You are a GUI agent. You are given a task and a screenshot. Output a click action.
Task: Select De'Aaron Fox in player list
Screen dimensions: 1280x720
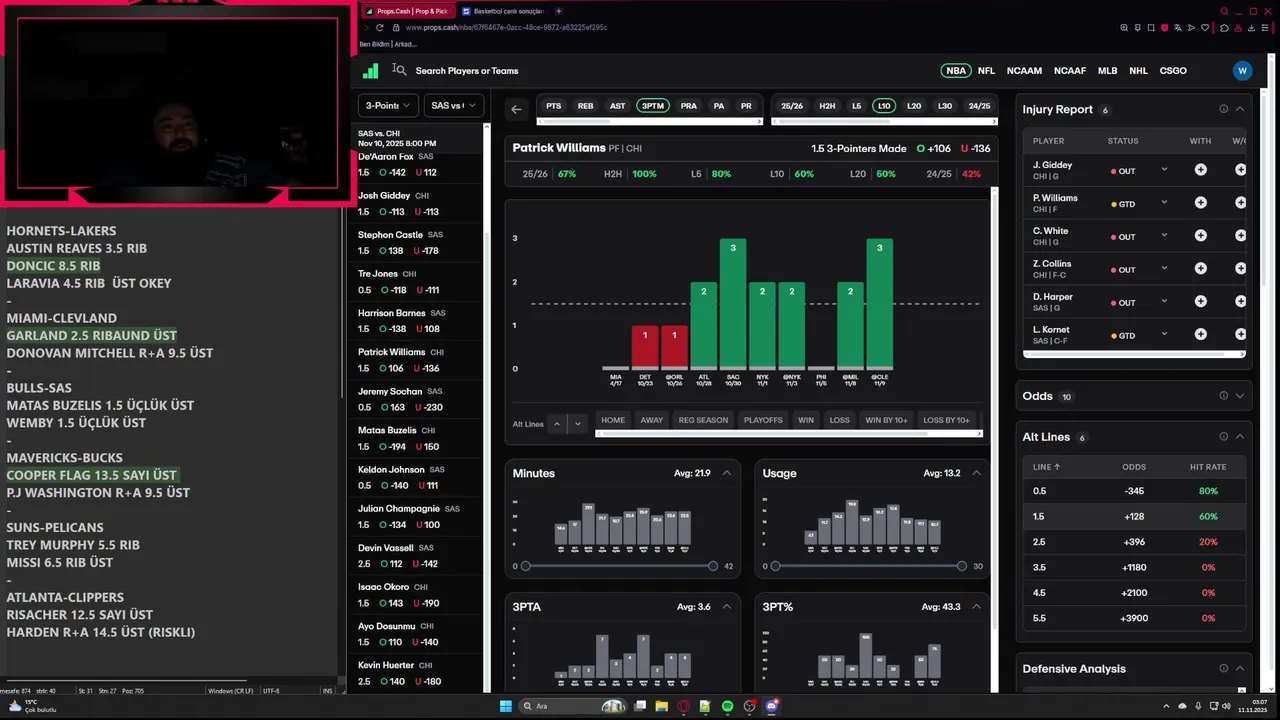[x=419, y=164]
